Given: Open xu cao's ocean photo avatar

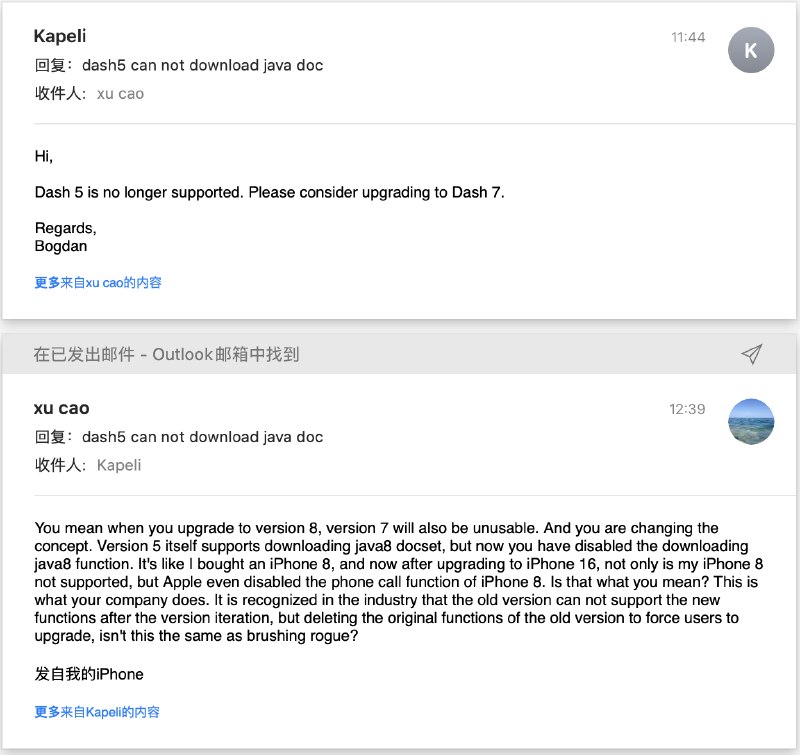Looking at the screenshot, I should pyautogui.click(x=751, y=422).
